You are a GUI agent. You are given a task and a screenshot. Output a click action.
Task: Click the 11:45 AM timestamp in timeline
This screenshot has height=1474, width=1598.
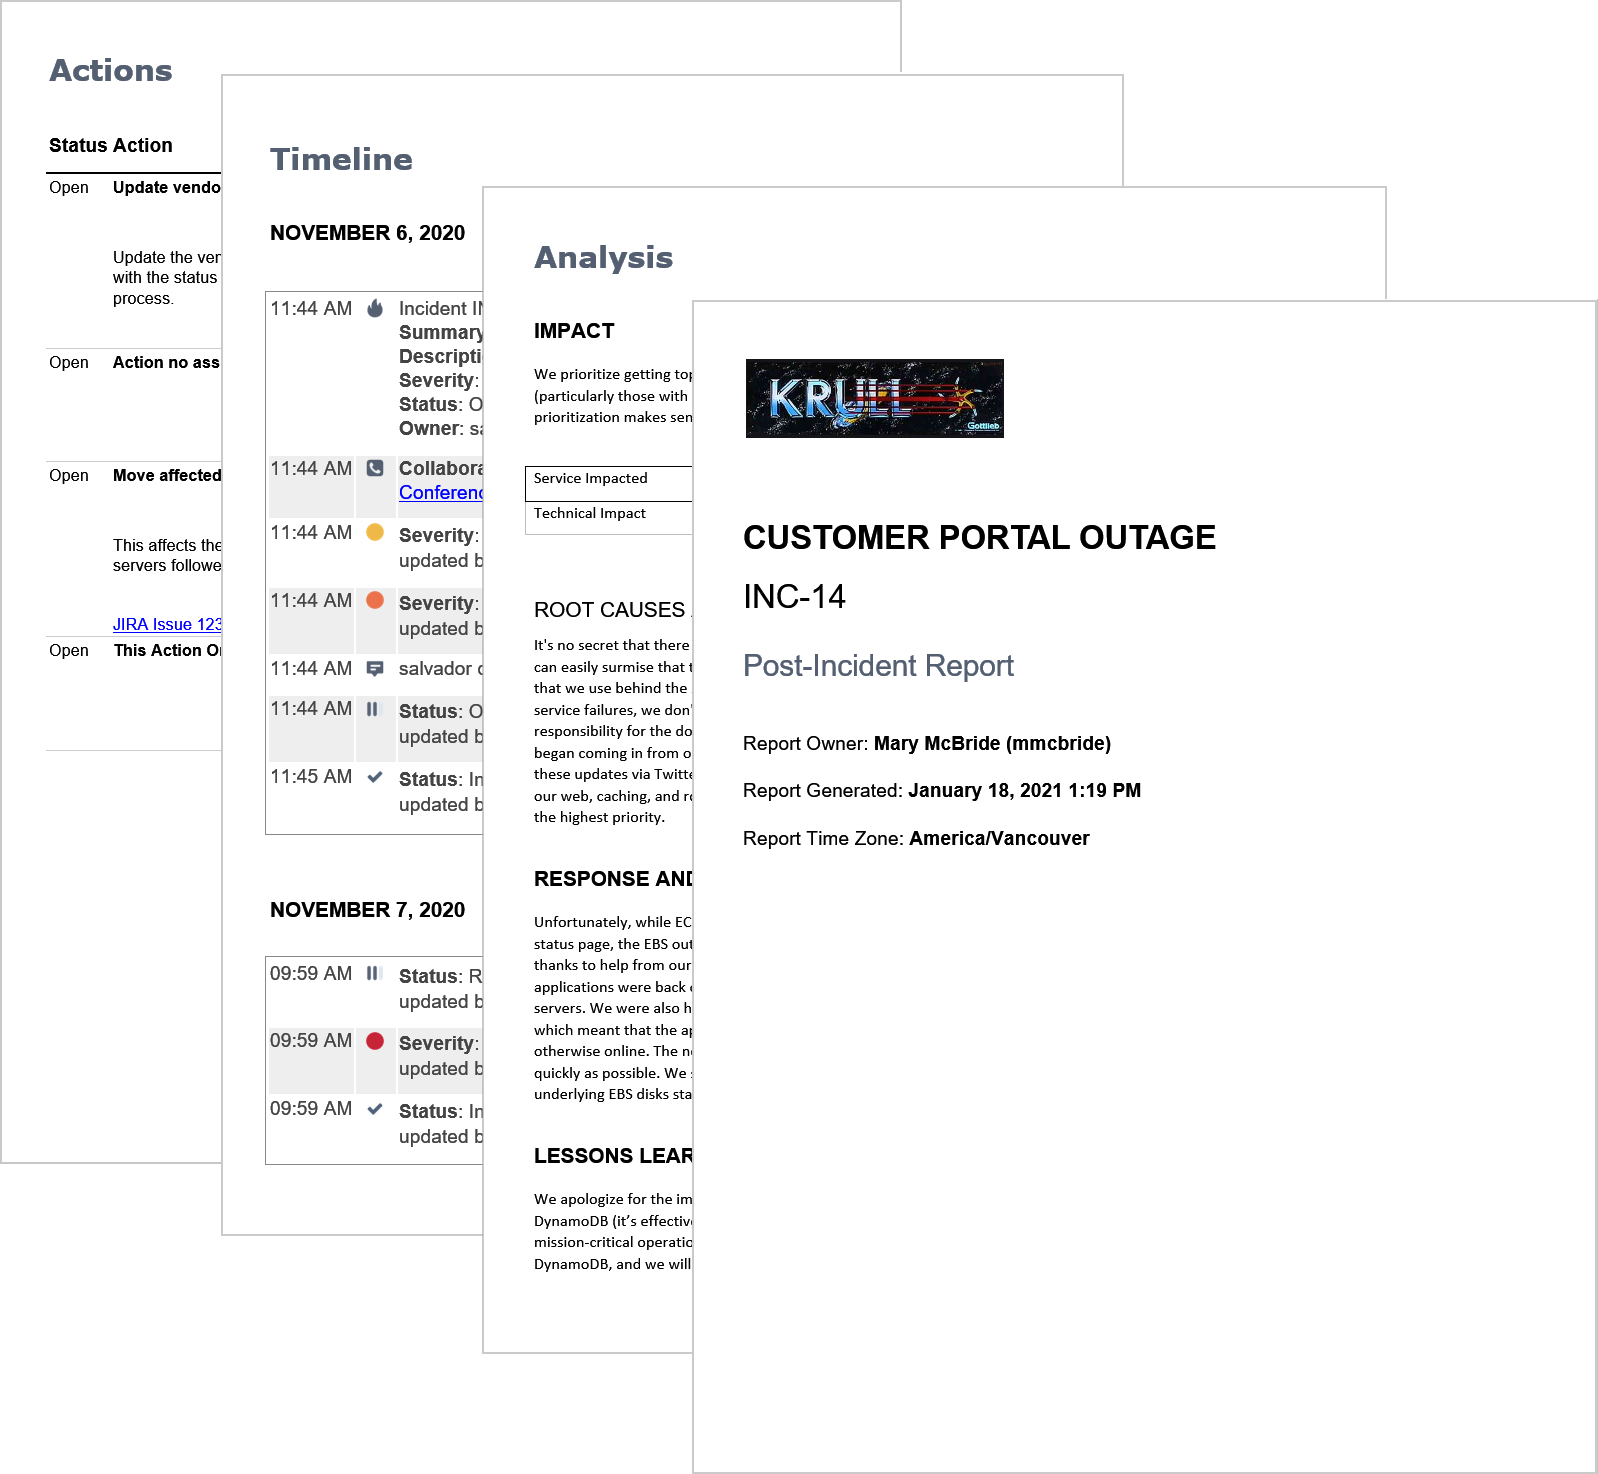tap(311, 776)
